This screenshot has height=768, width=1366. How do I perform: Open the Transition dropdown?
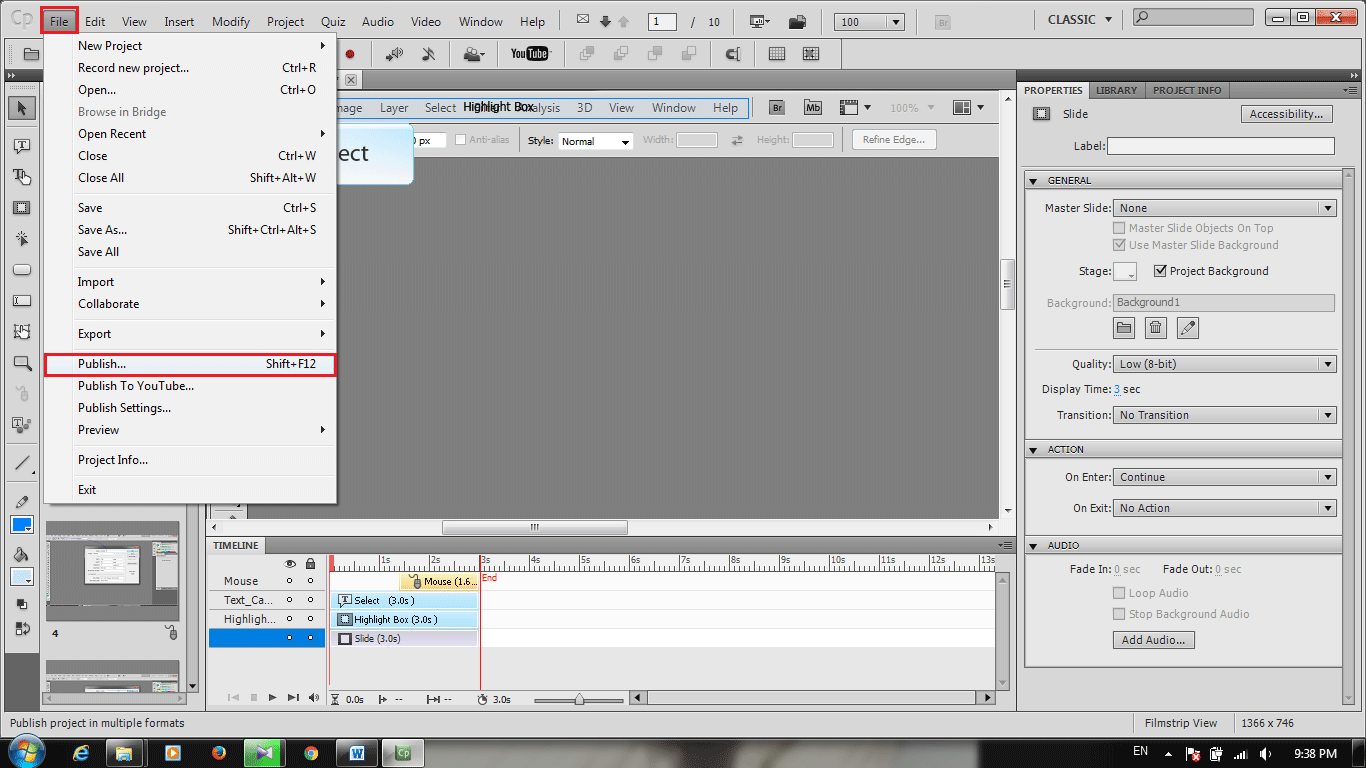click(1224, 415)
